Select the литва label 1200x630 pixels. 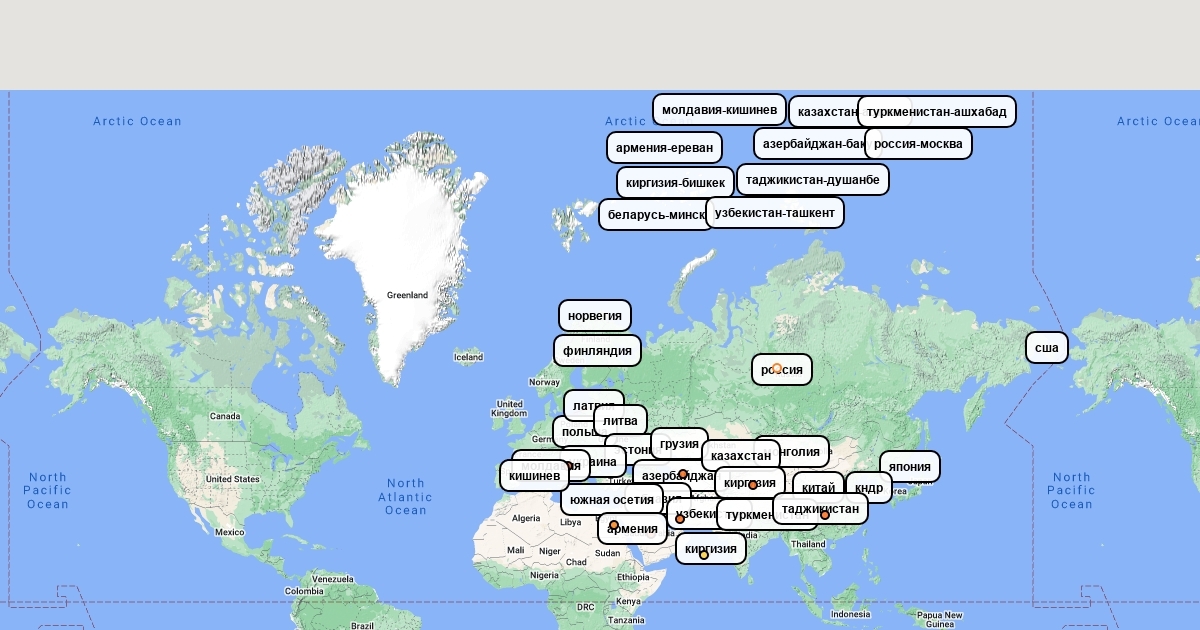coord(620,420)
